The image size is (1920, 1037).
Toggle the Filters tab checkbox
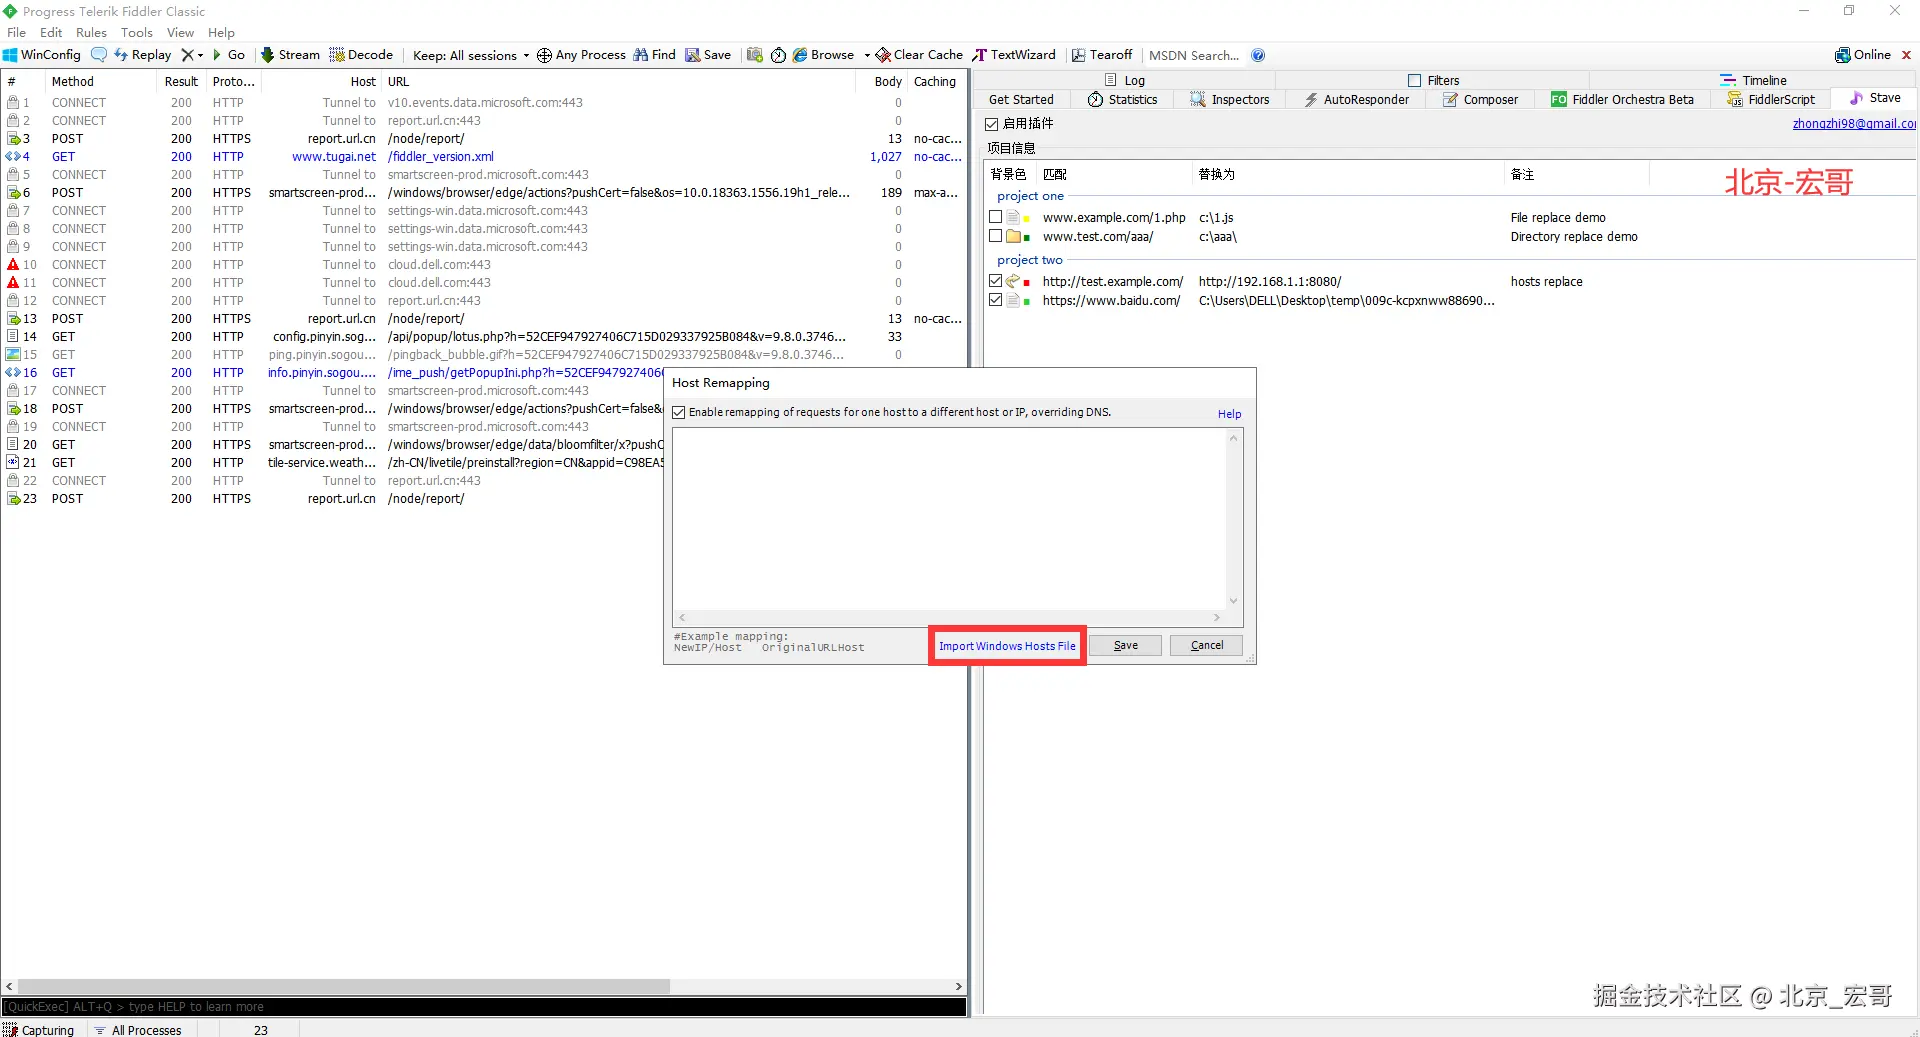point(1414,80)
